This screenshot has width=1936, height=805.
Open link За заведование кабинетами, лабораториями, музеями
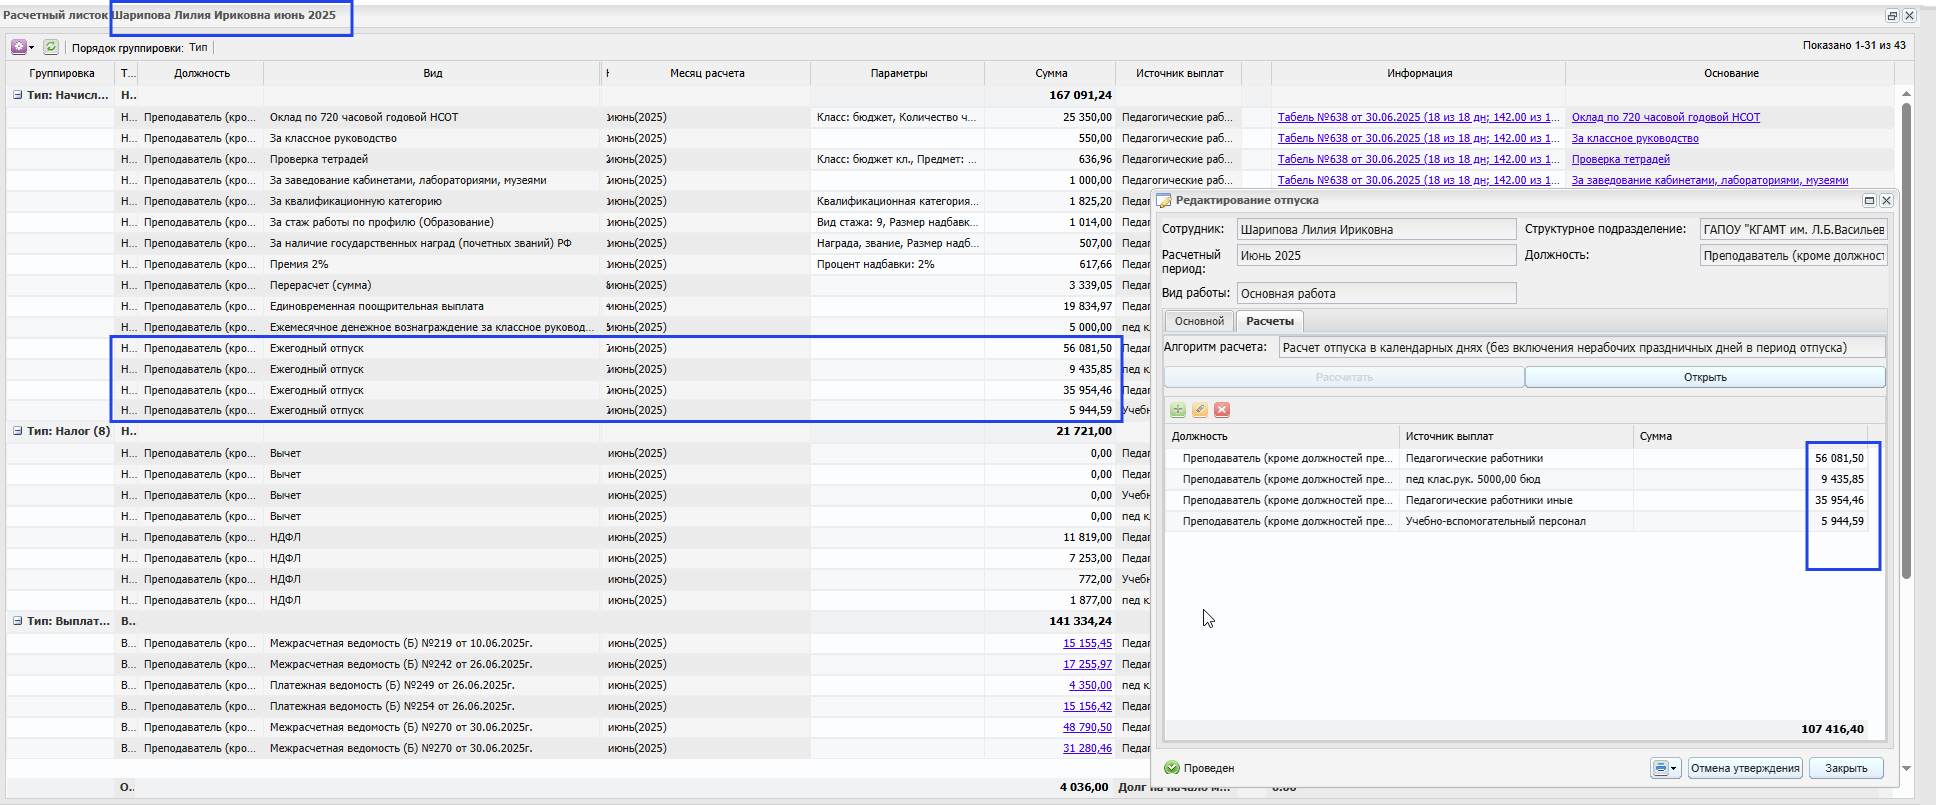pos(1709,180)
